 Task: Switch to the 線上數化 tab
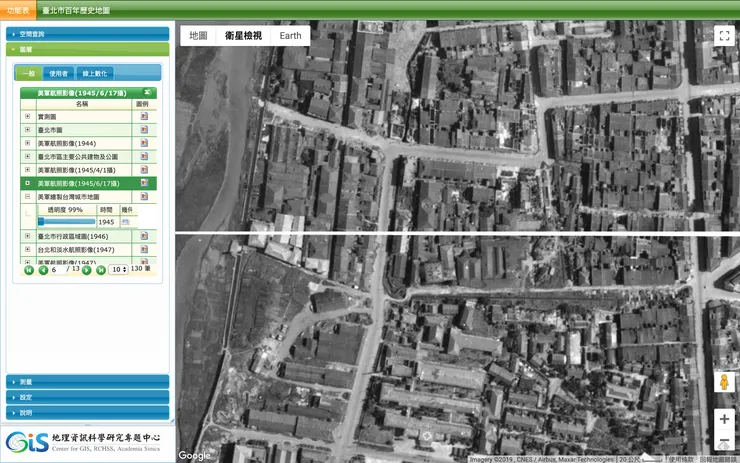pyautogui.click(x=94, y=73)
